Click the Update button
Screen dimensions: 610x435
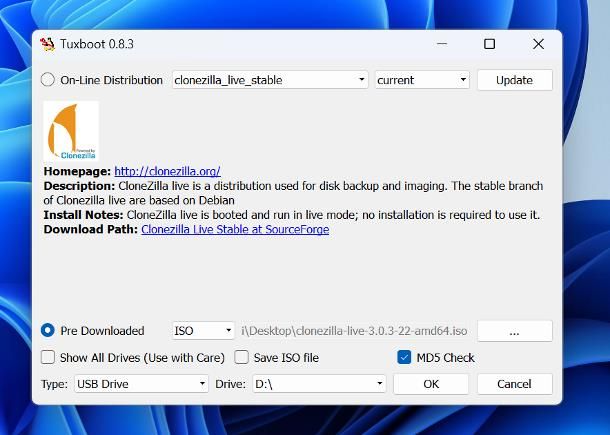pos(514,80)
